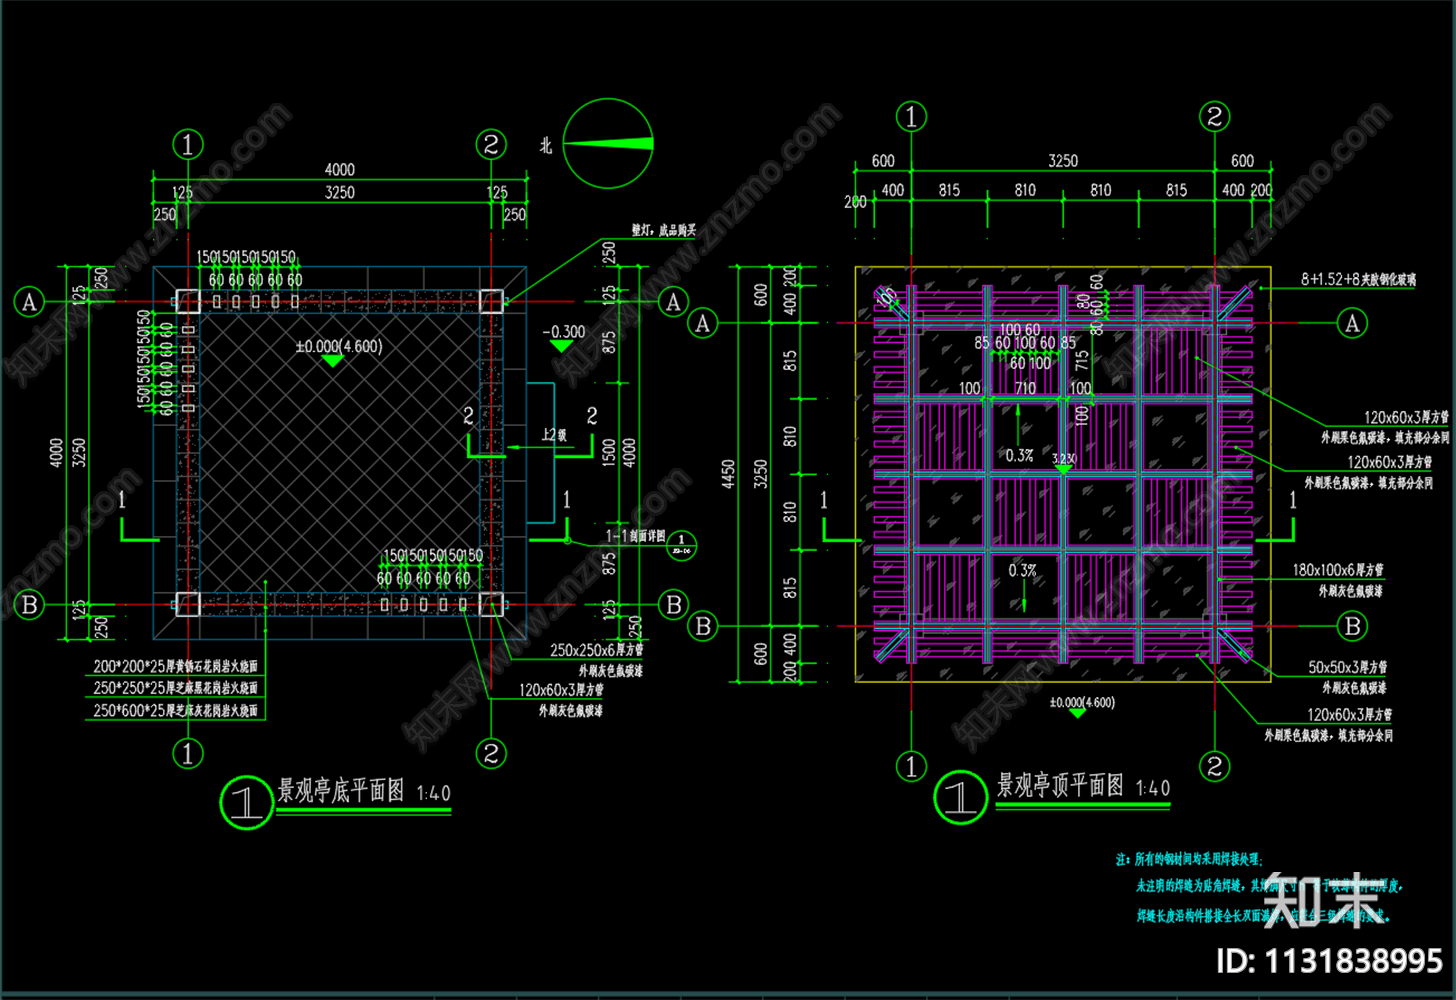Click the 120x60x3厚方管 label below floor plan
The image size is (1456, 1000).
pos(561,690)
